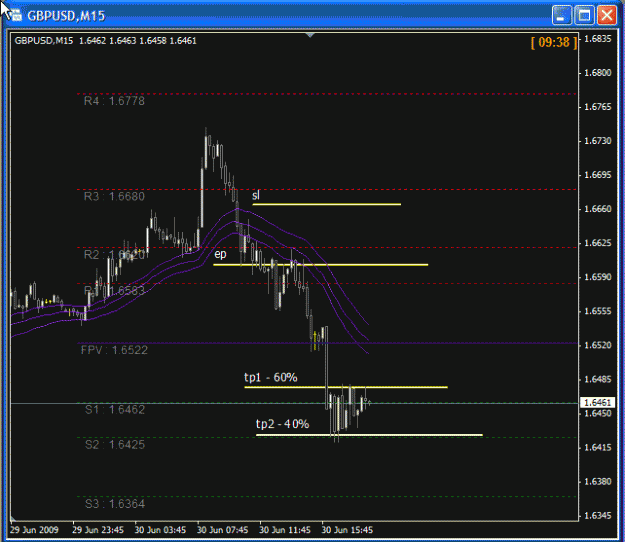Click the 1.6345 price scale value

597,516
